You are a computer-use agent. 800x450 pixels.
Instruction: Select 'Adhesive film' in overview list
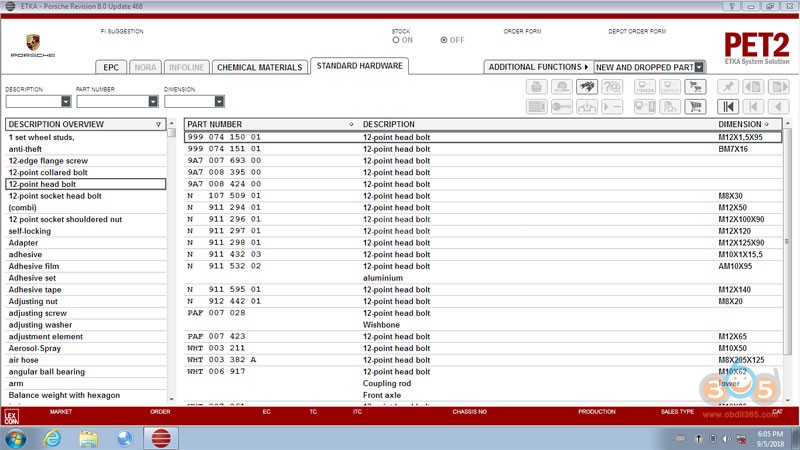[x=34, y=266]
